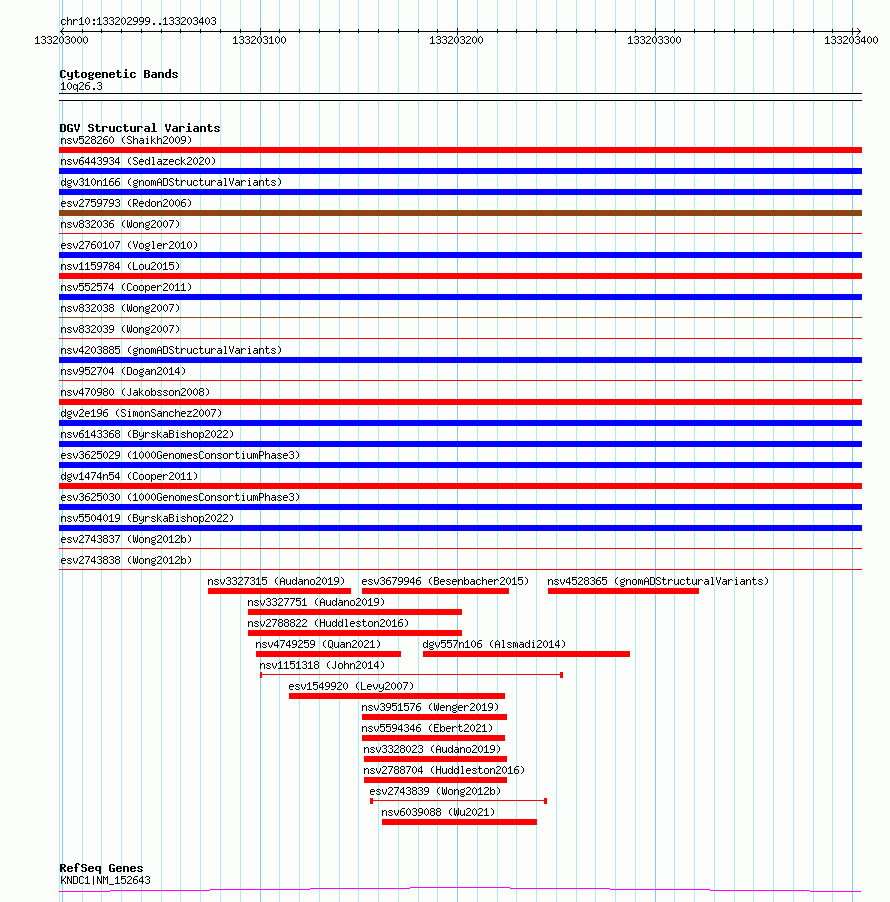The width and height of the screenshot is (890, 902).
Task: Click red bar under nsv3327315 (Audano2019)
Action: [280, 591]
